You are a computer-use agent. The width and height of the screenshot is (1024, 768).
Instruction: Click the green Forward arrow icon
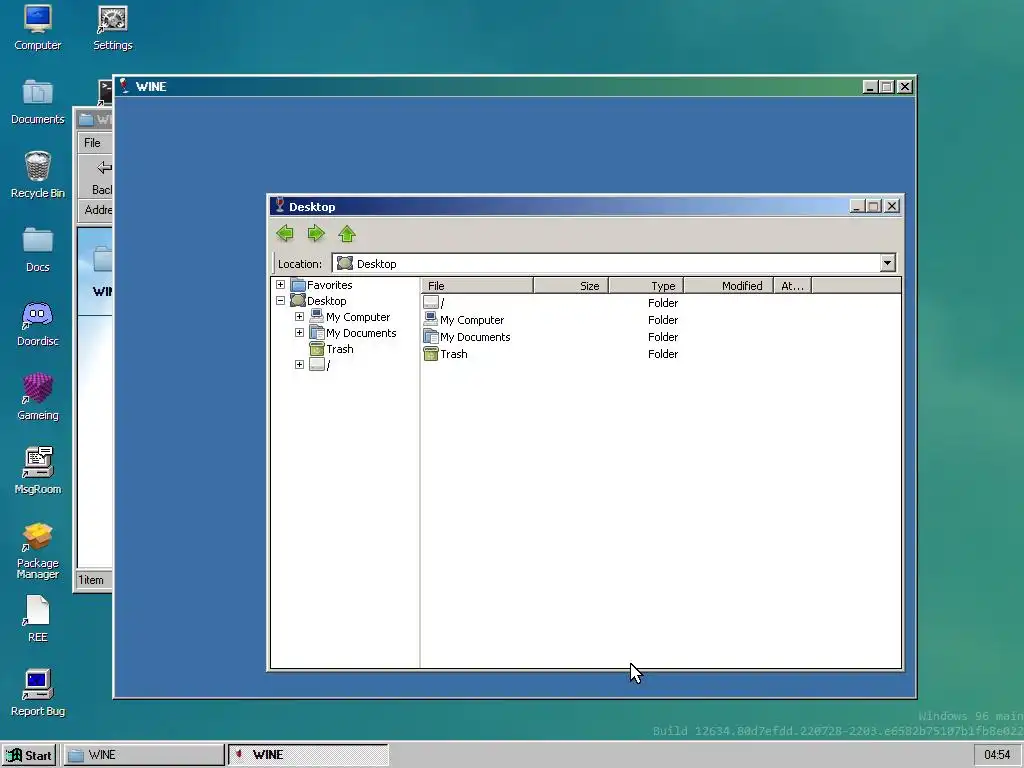point(316,233)
